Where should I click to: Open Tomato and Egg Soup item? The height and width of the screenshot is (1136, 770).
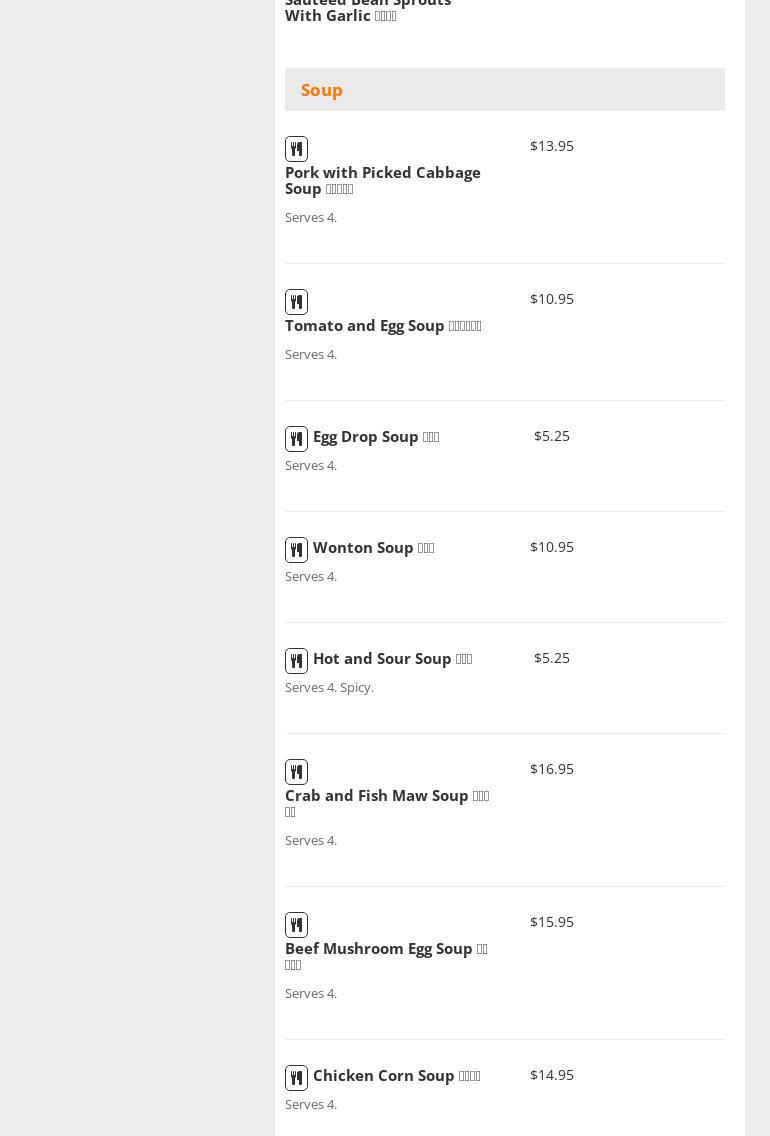[383, 326]
